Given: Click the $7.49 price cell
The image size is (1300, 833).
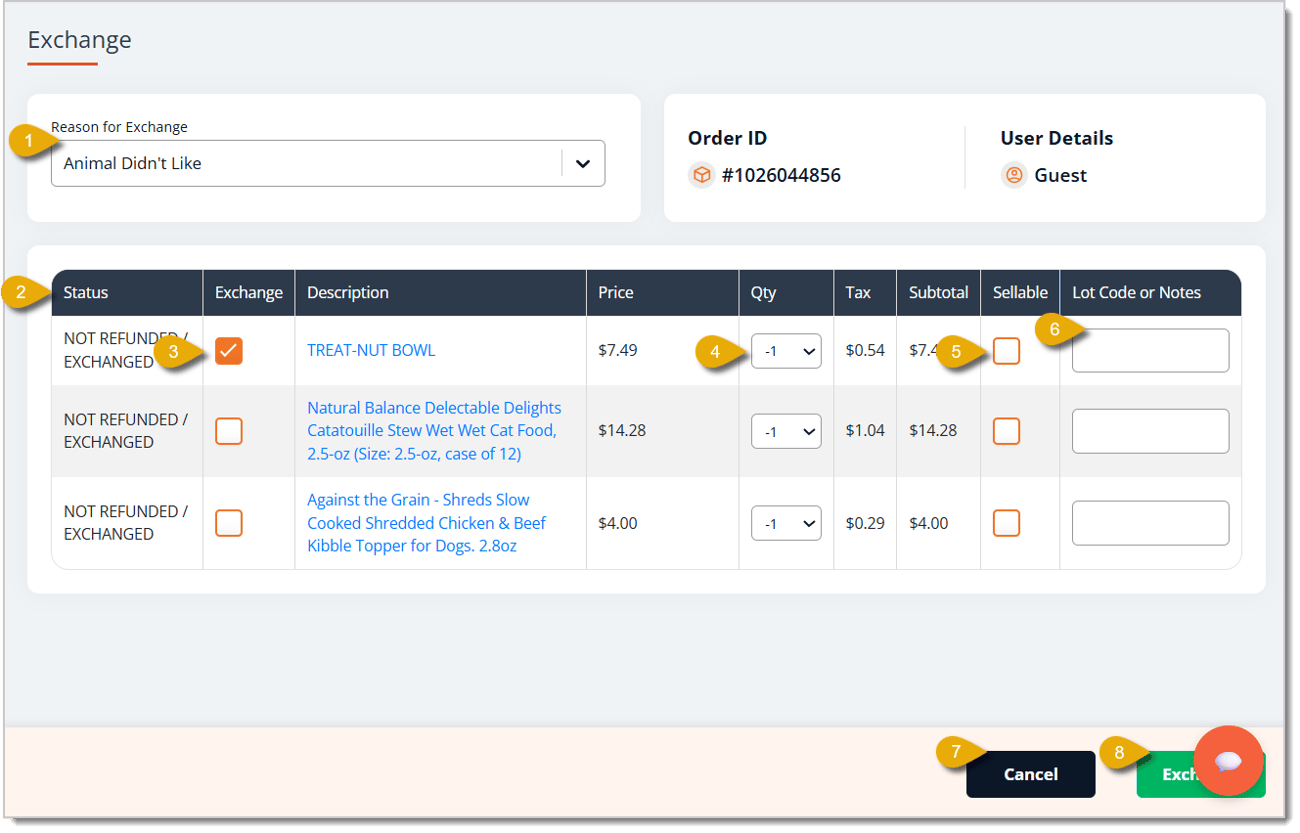Looking at the screenshot, I should pos(618,350).
